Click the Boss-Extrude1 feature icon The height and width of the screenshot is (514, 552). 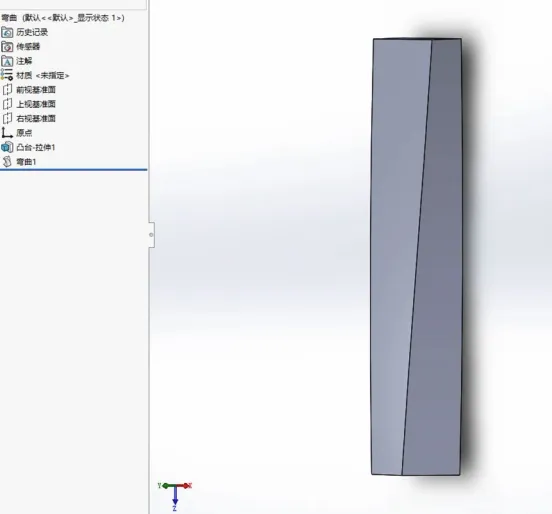[7, 147]
